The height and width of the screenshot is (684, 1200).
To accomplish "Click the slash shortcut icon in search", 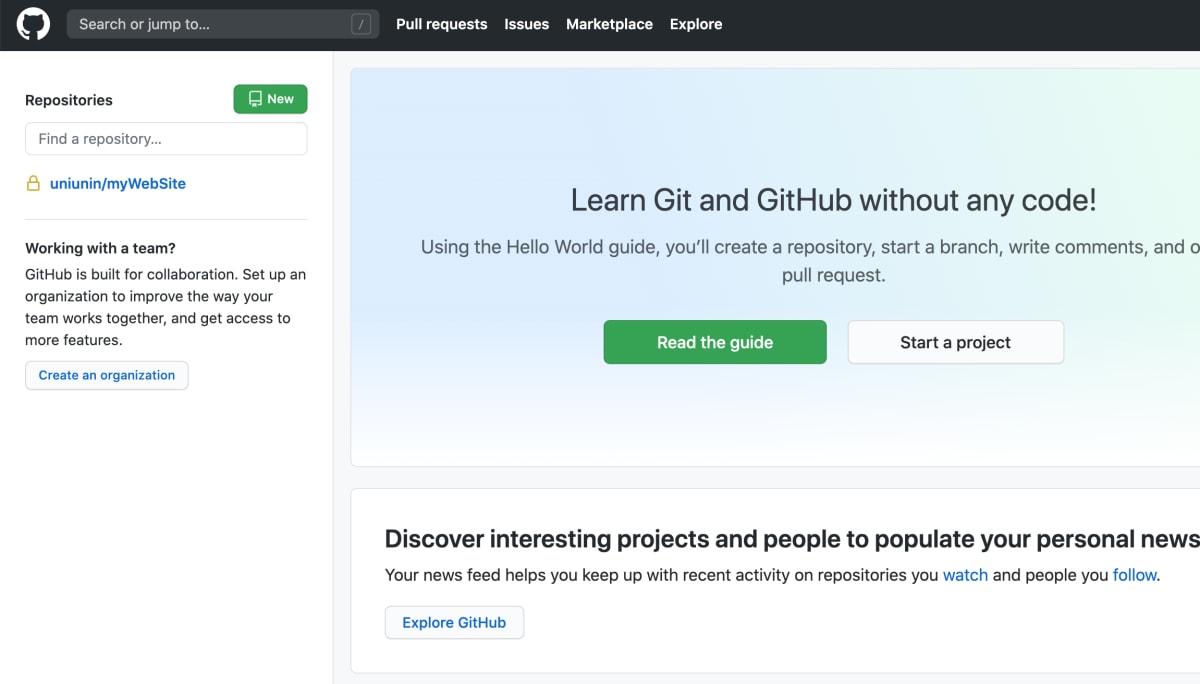I will [361, 25].
